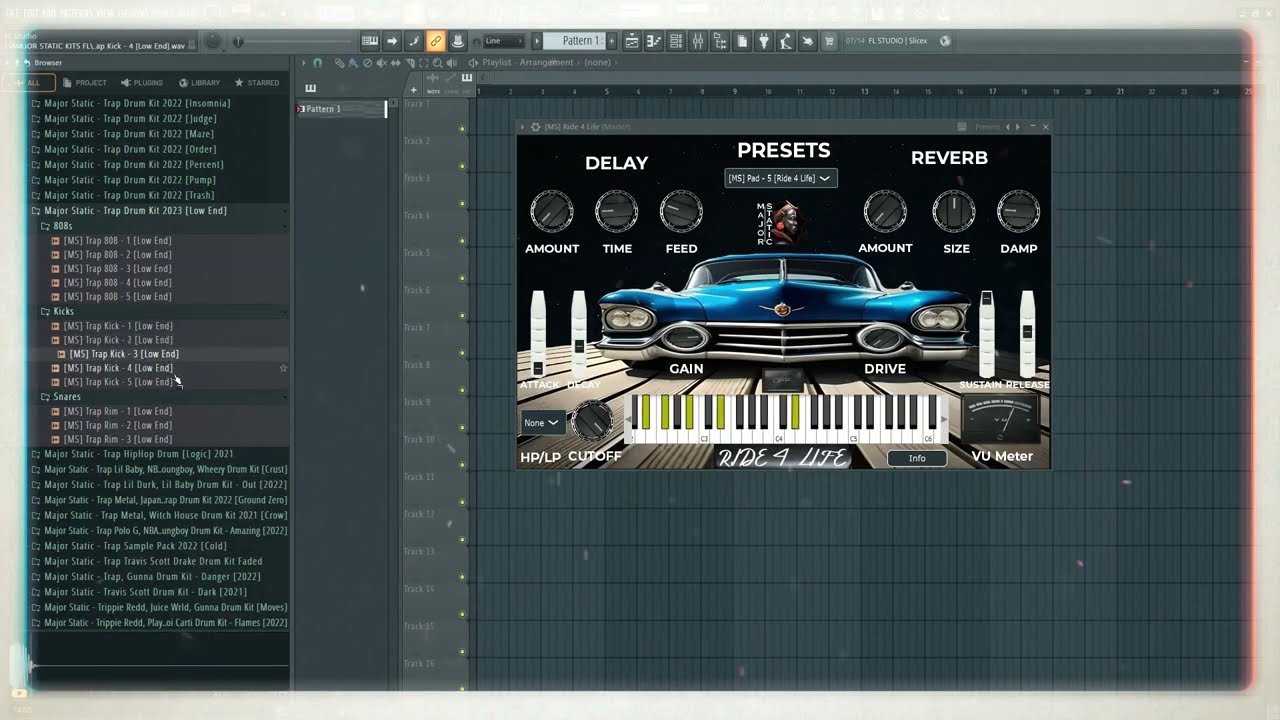
Task: Click the stamp icon in the top toolbar
Action: [x=458, y=41]
